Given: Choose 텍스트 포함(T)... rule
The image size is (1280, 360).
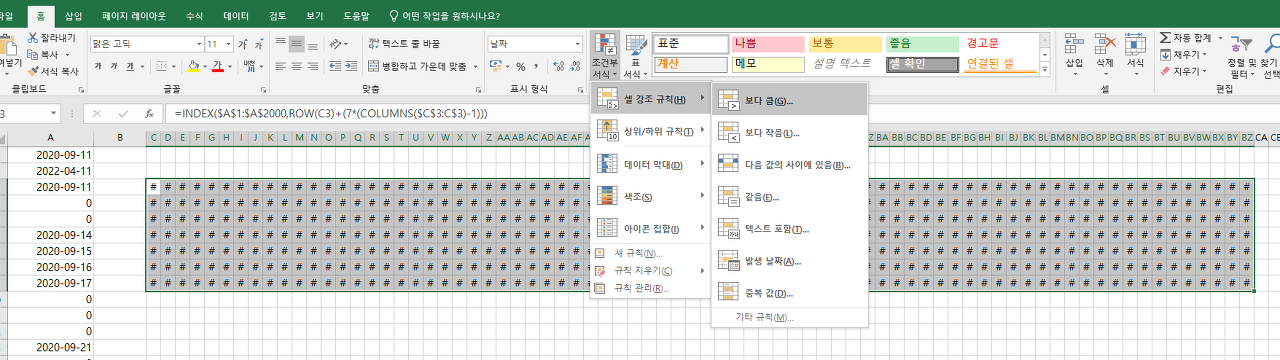Looking at the screenshot, I should pos(789,229).
